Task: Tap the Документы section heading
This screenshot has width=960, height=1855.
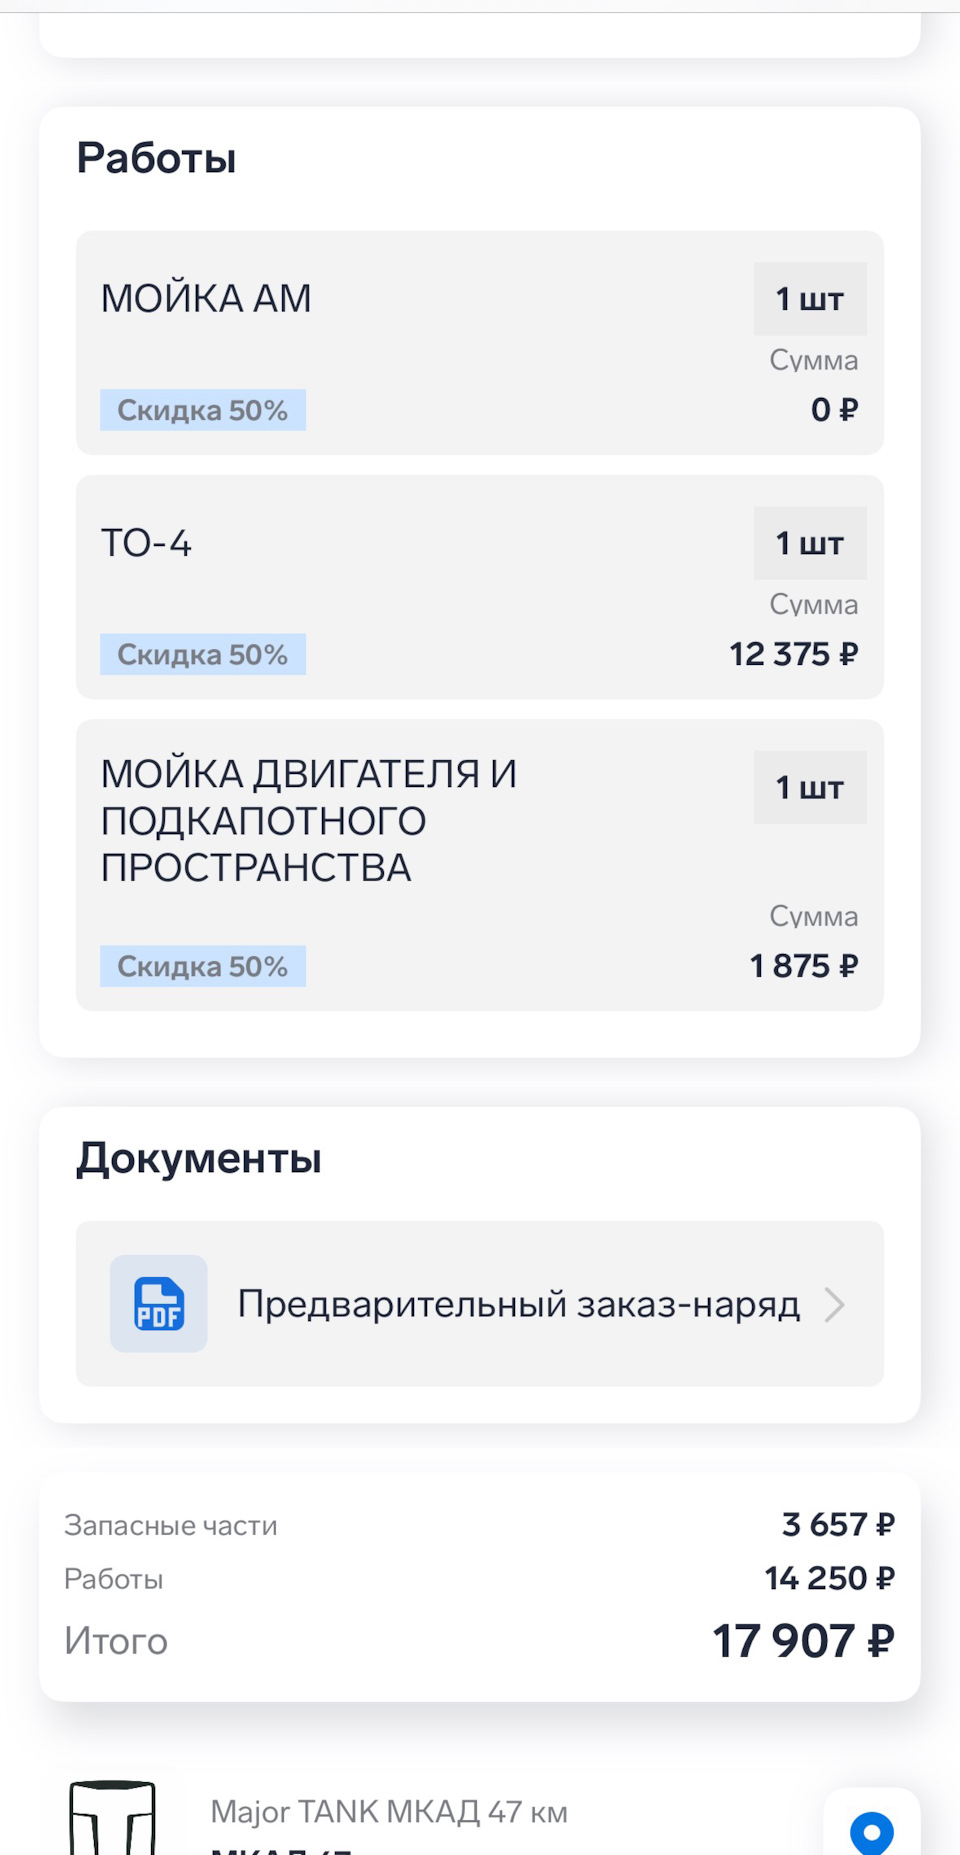Action: pyautogui.click(x=199, y=1158)
